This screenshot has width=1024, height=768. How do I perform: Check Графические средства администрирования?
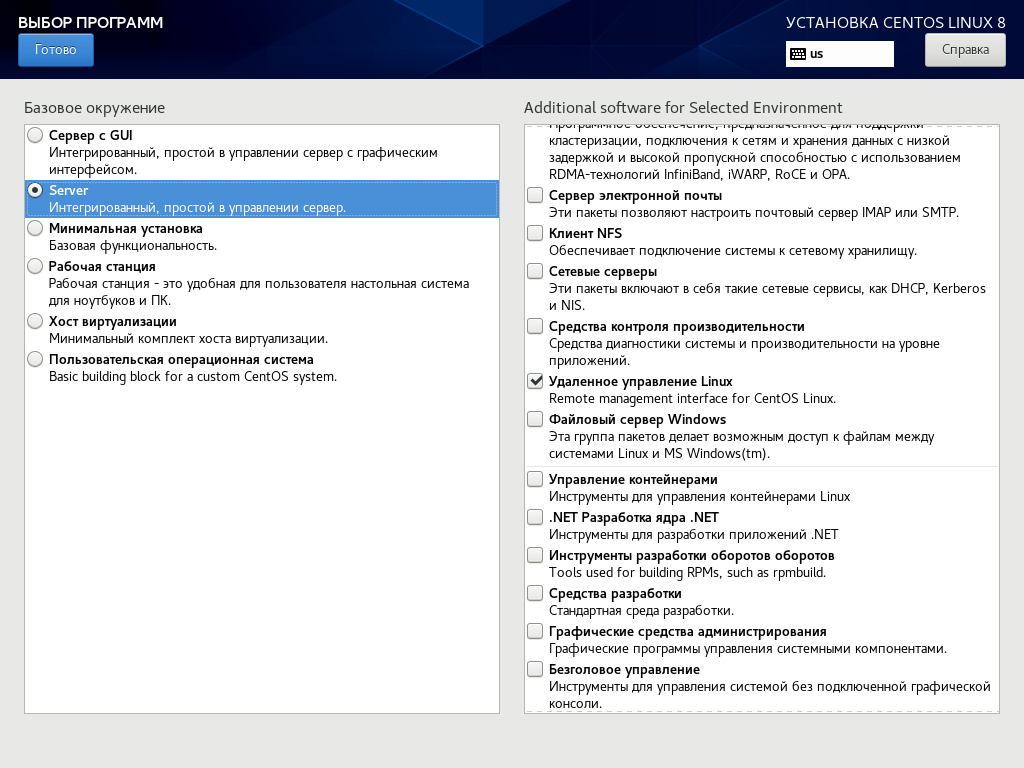click(535, 631)
